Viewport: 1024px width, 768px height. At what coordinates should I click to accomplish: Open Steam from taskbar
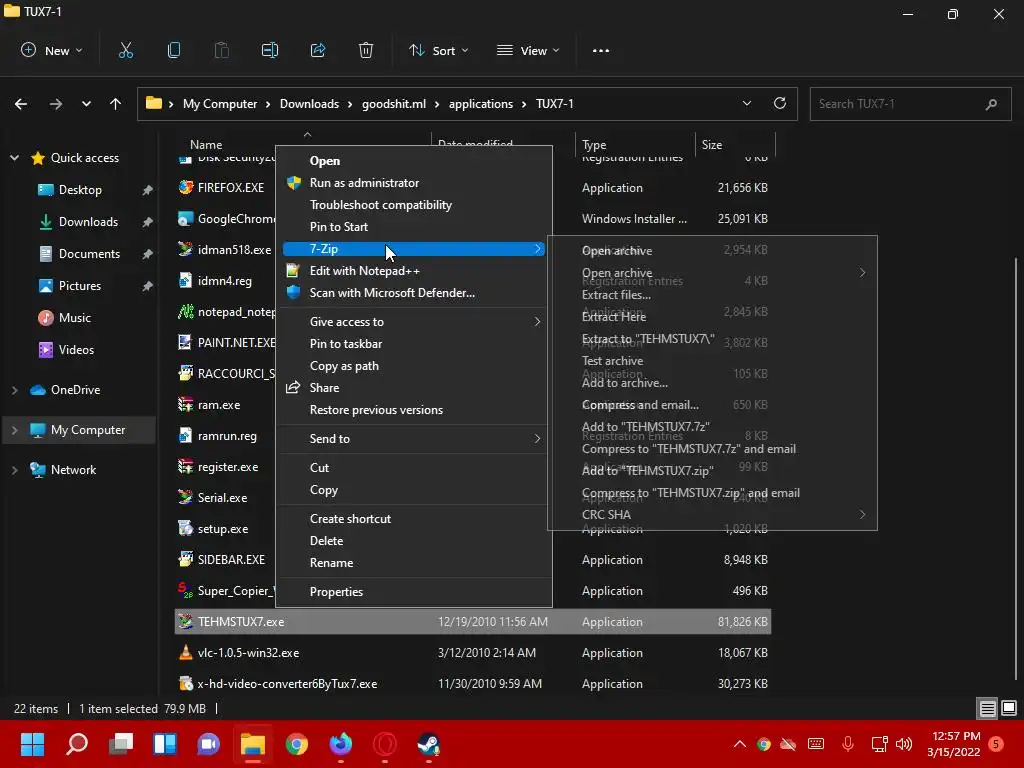(428, 744)
